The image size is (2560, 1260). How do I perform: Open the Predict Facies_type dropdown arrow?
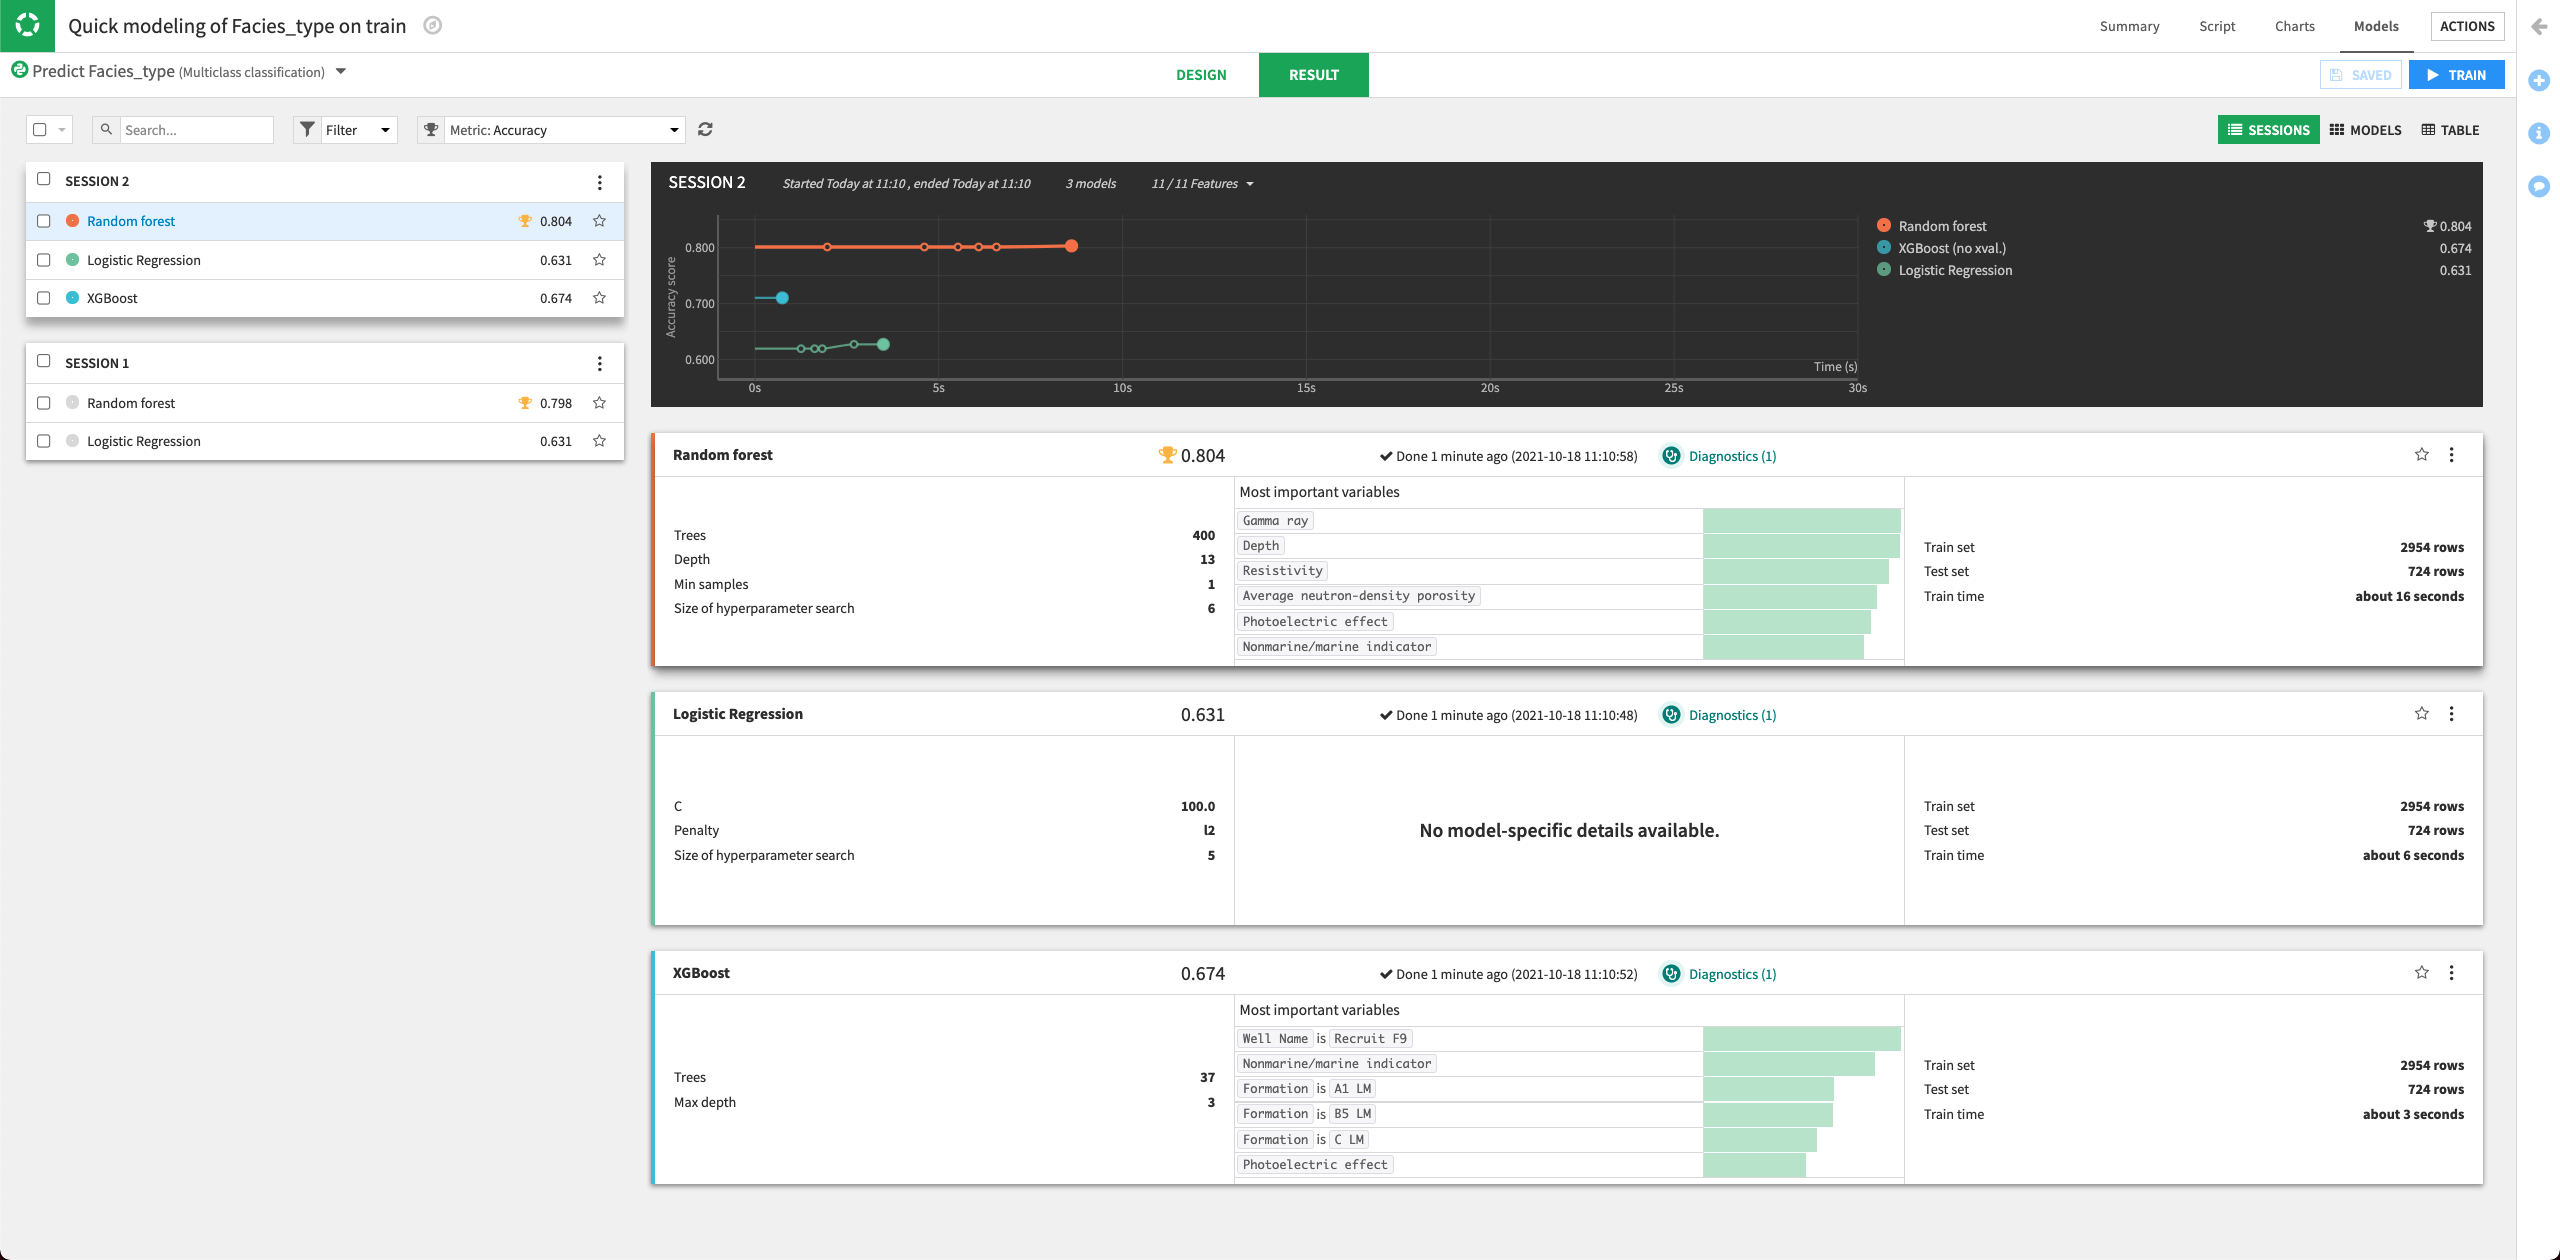point(341,71)
